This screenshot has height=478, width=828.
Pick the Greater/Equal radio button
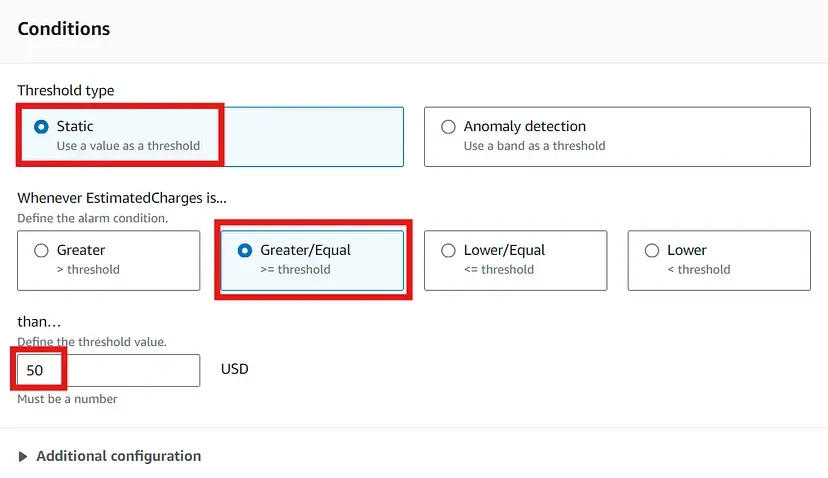pos(244,250)
